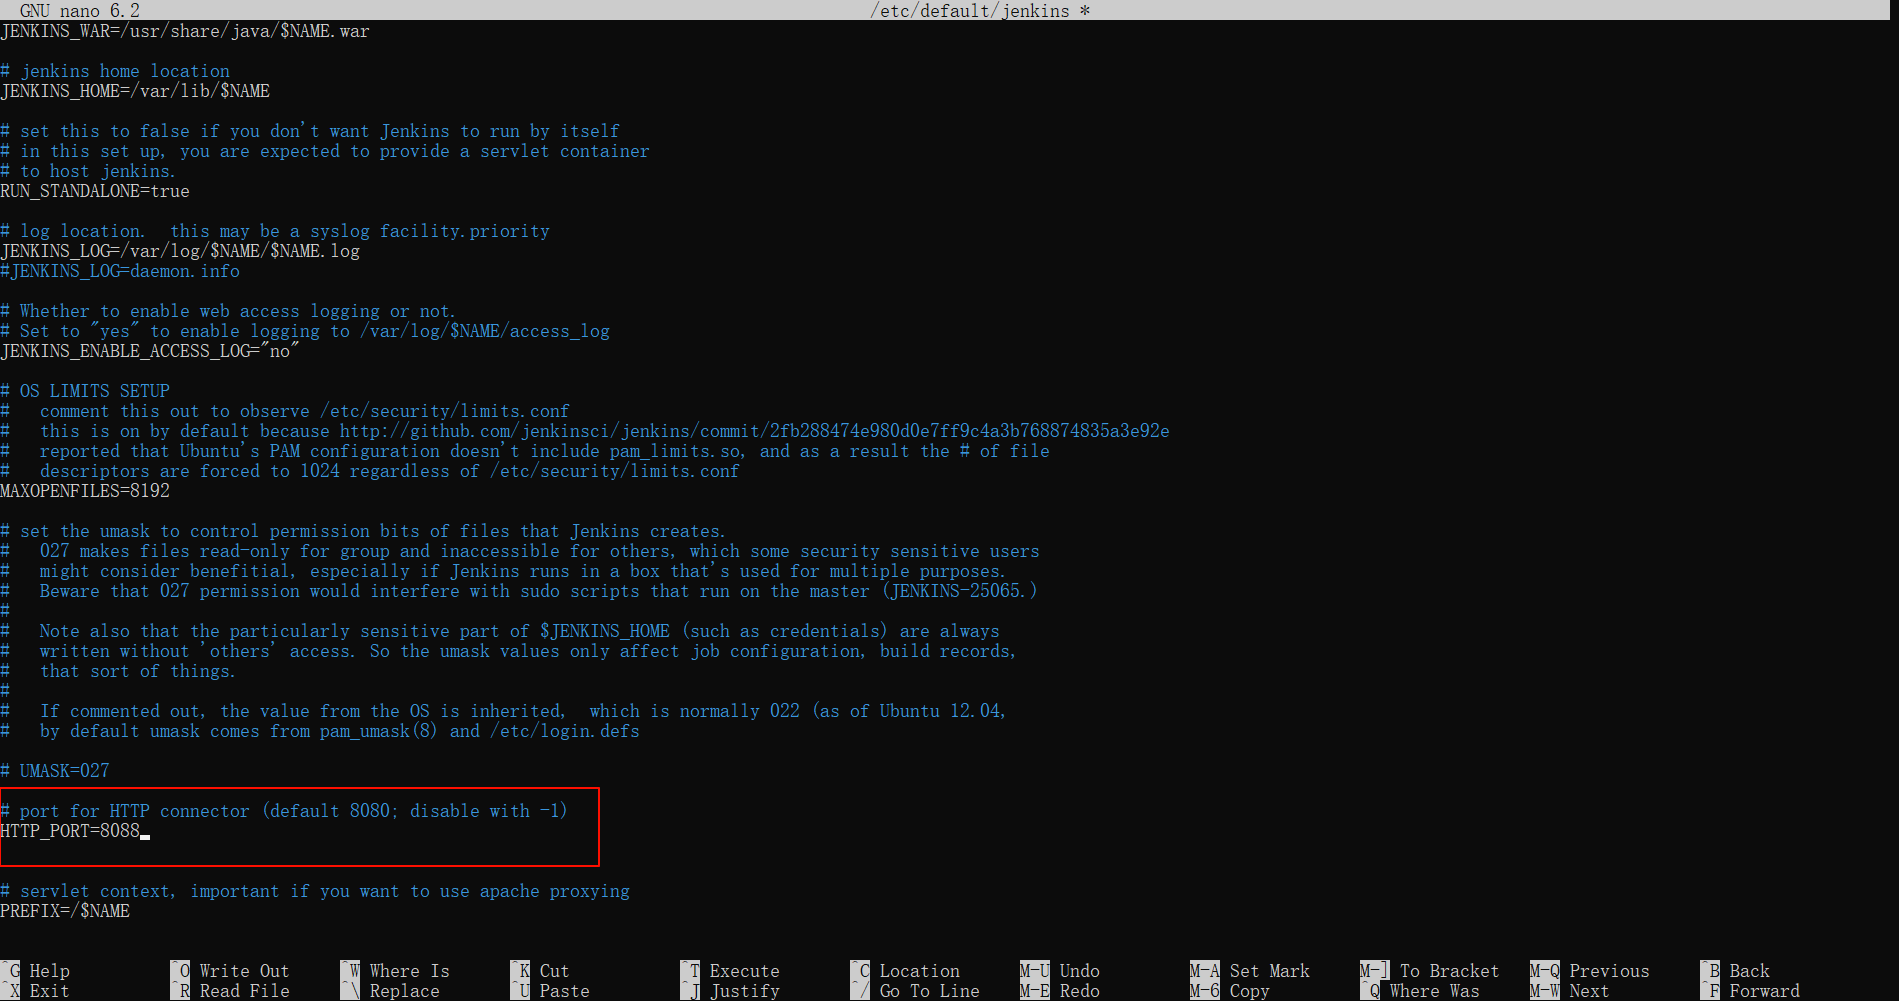Click the '# UMASK=027' commented line
The width and height of the screenshot is (1899, 1001).
click(55, 771)
